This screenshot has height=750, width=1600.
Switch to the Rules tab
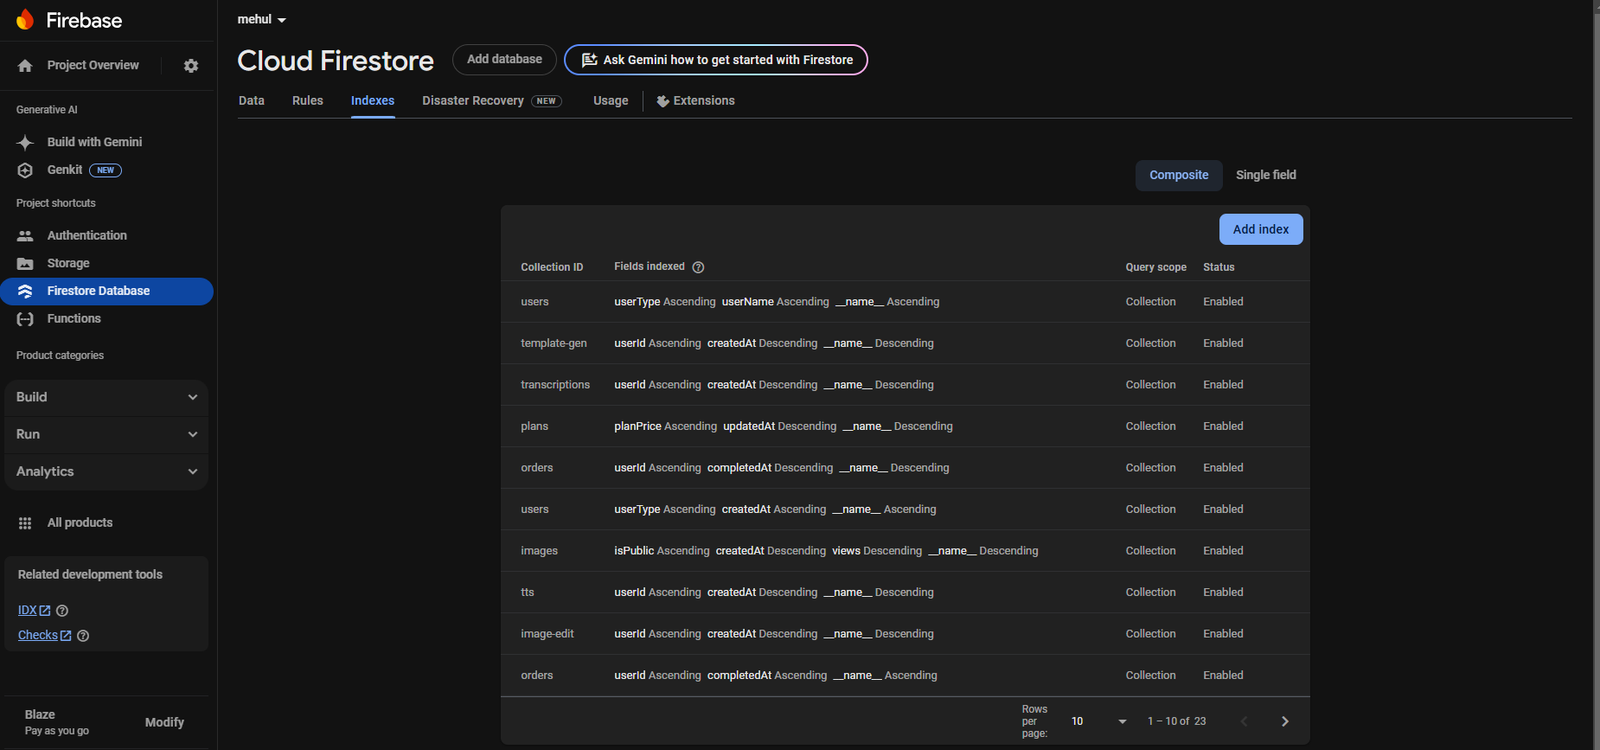pos(307,101)
